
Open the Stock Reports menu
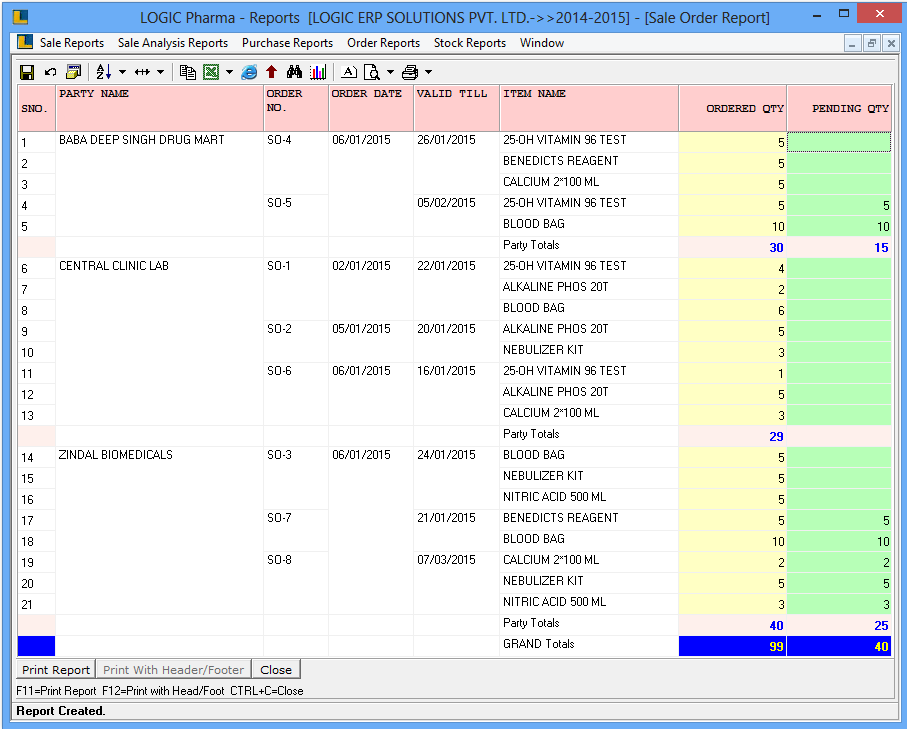pyautogui.click(x=470, y=43)
